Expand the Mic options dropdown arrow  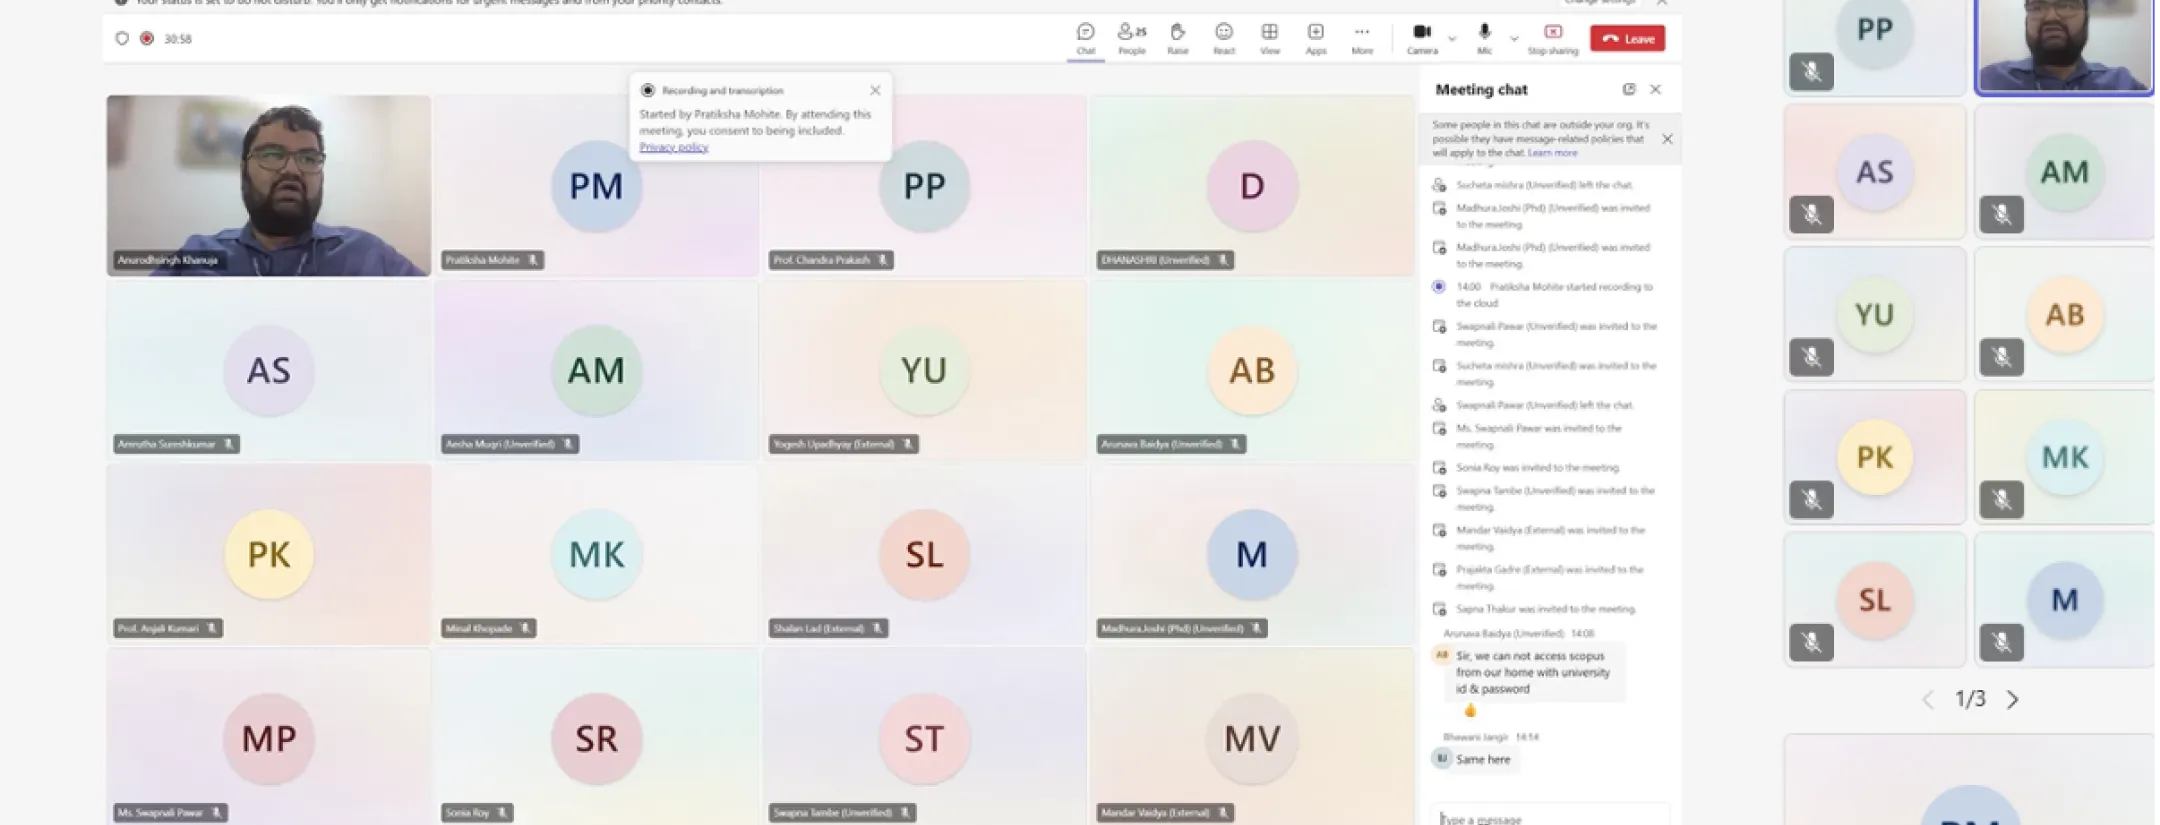tap(1514, 39)
